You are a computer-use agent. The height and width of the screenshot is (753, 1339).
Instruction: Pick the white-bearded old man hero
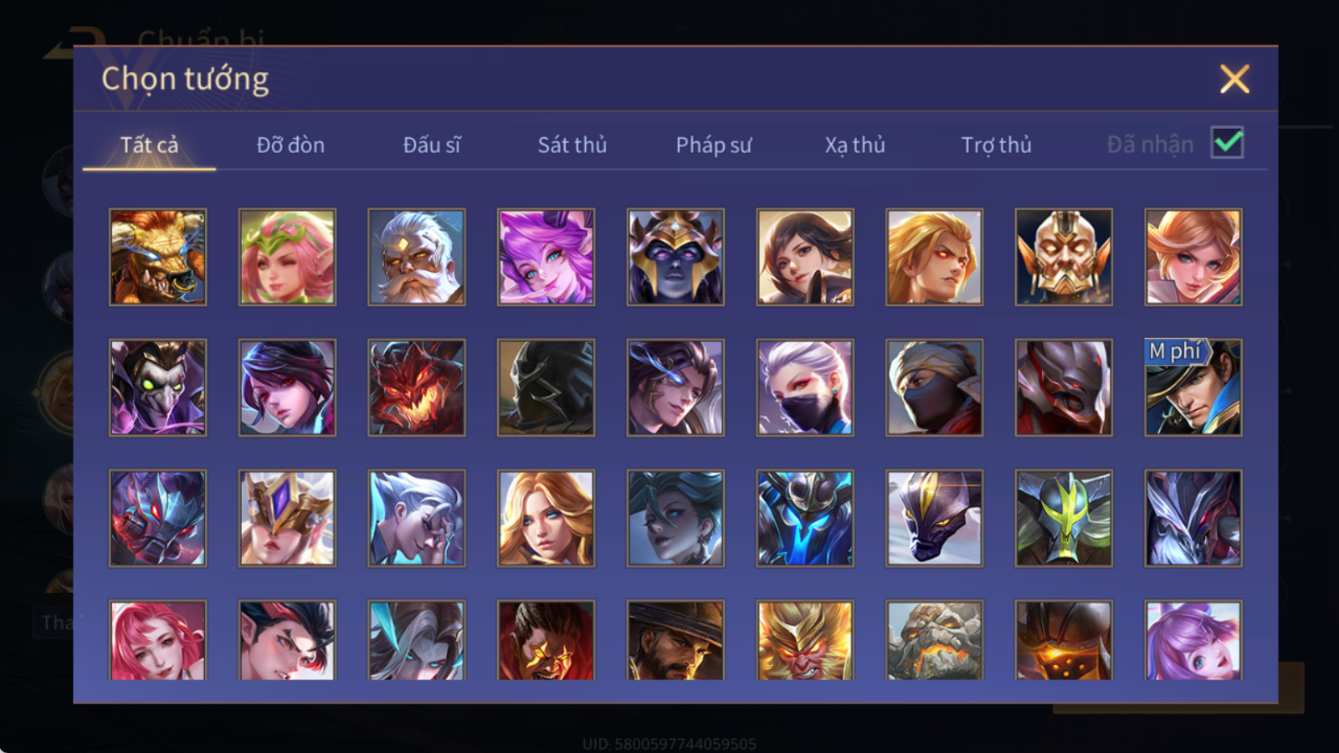(417, 257)
